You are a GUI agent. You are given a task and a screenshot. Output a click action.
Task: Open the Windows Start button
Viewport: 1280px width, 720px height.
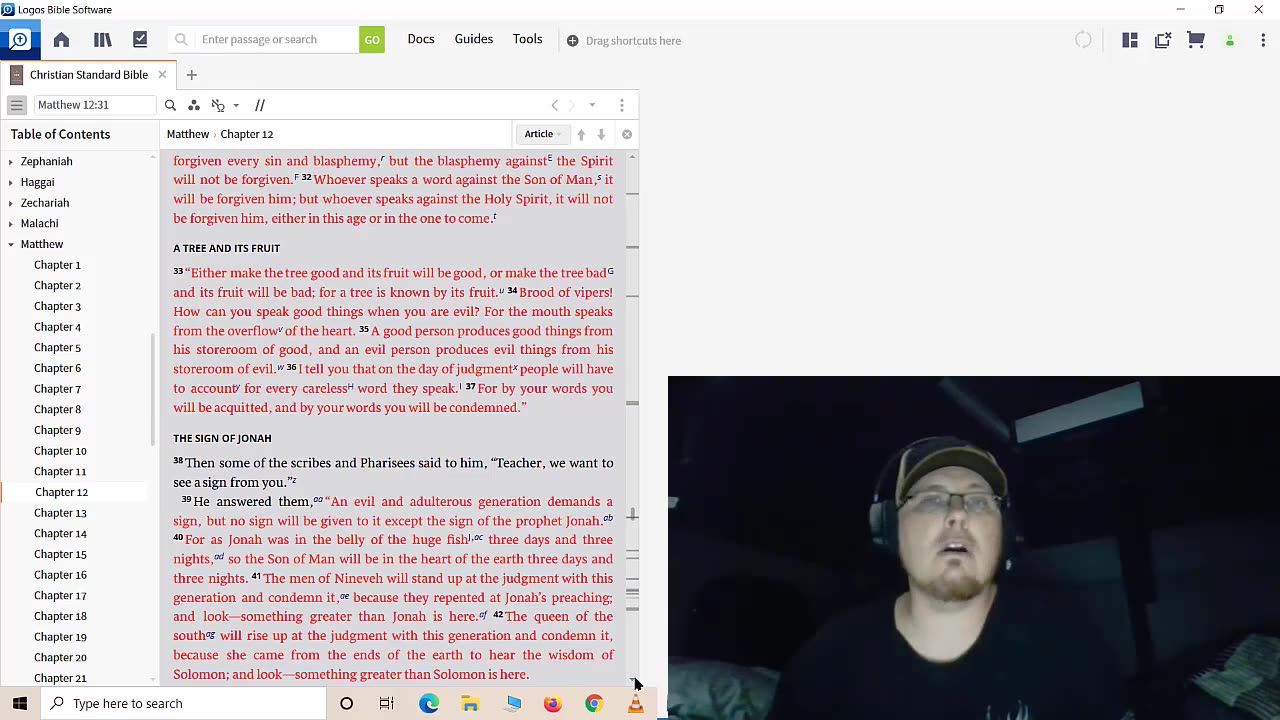pos(20,703)
